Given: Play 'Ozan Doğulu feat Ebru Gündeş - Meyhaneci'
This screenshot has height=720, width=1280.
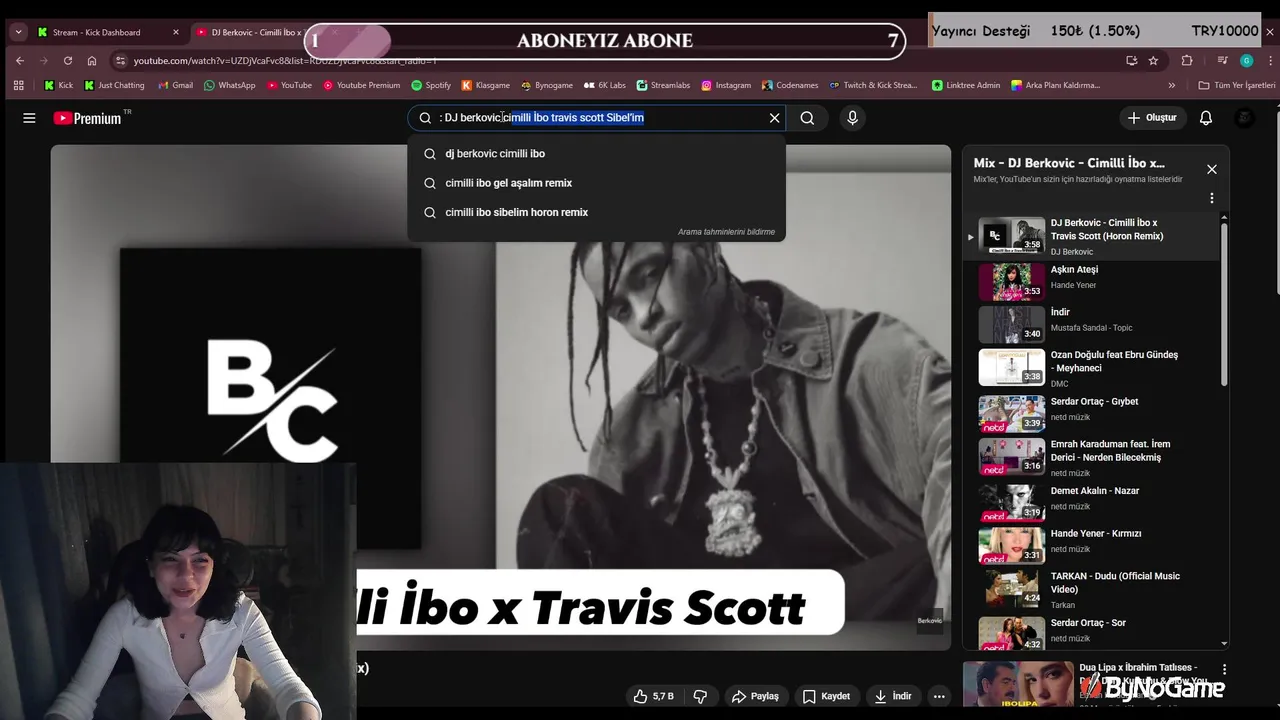Looking at the screenshot, I should point(1090,367).
